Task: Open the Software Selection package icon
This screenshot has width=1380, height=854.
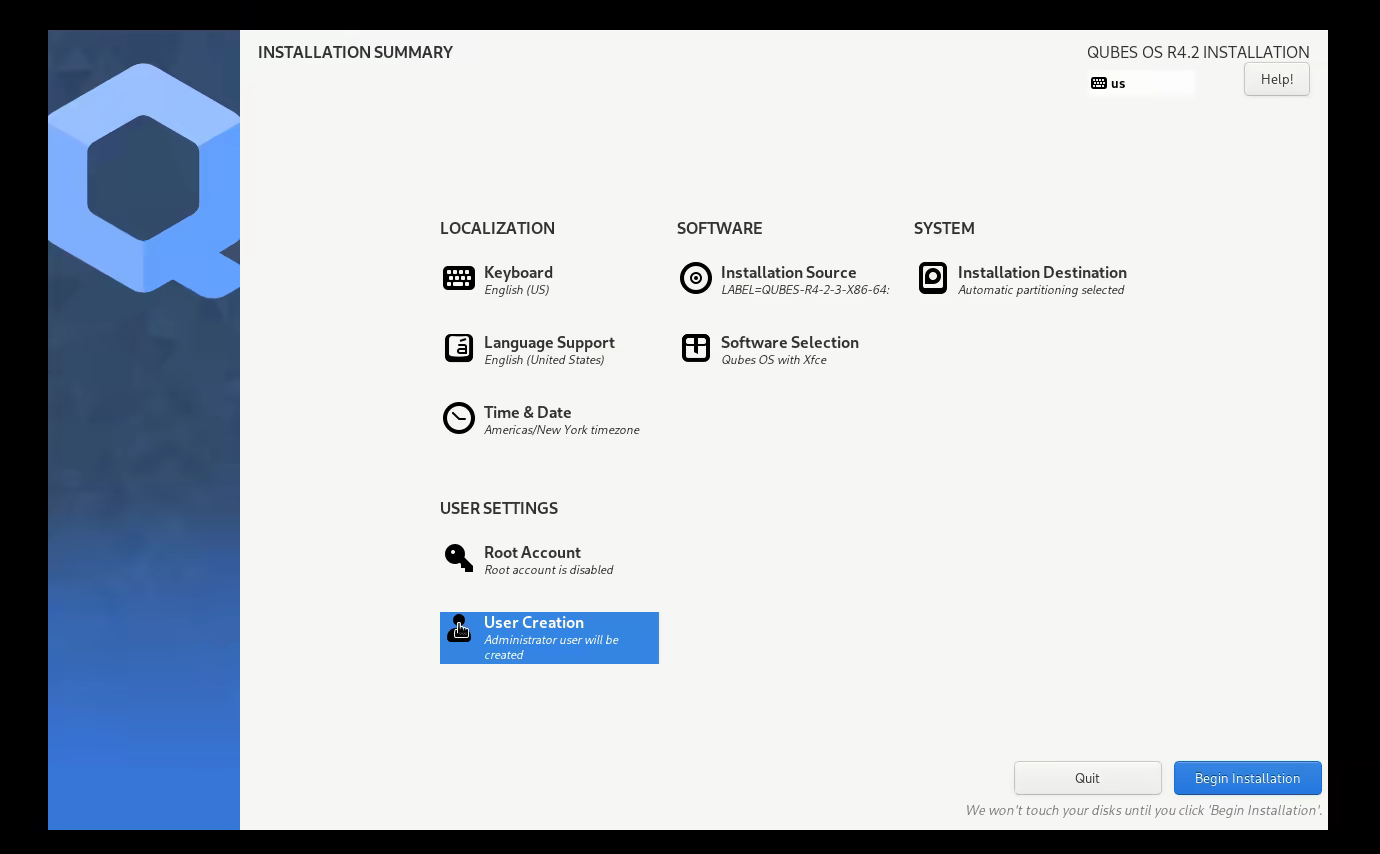Action: tap(696, 348)
